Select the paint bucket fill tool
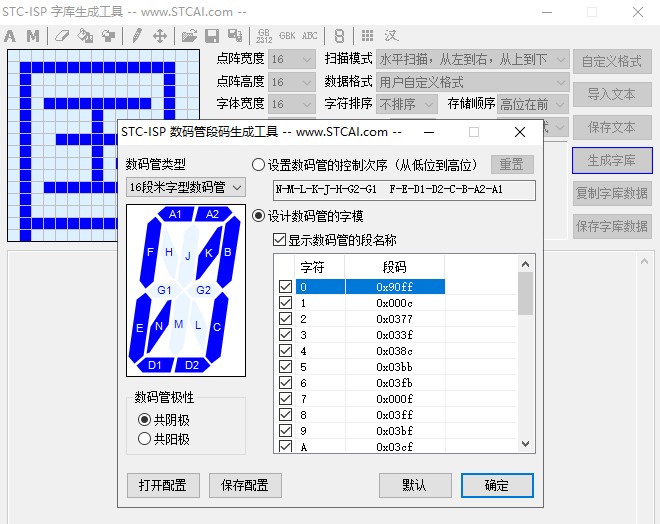The height and width of the screenshot is (524, 660). [x=85, y=36]
